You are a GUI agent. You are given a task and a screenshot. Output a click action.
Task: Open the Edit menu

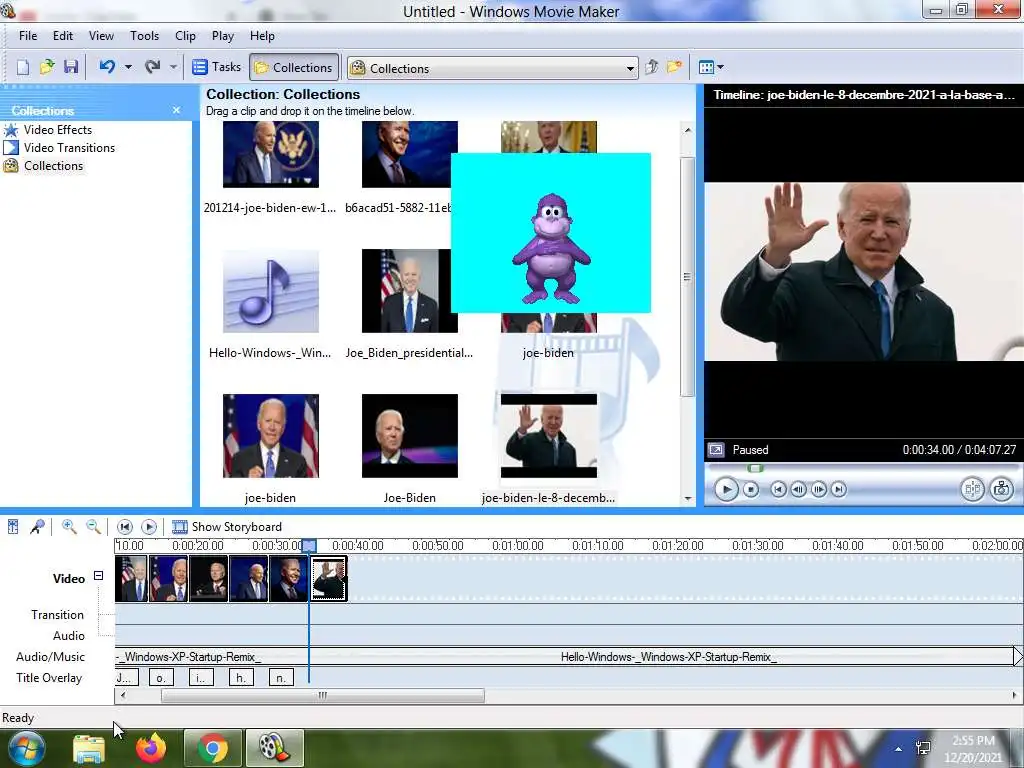63,36
